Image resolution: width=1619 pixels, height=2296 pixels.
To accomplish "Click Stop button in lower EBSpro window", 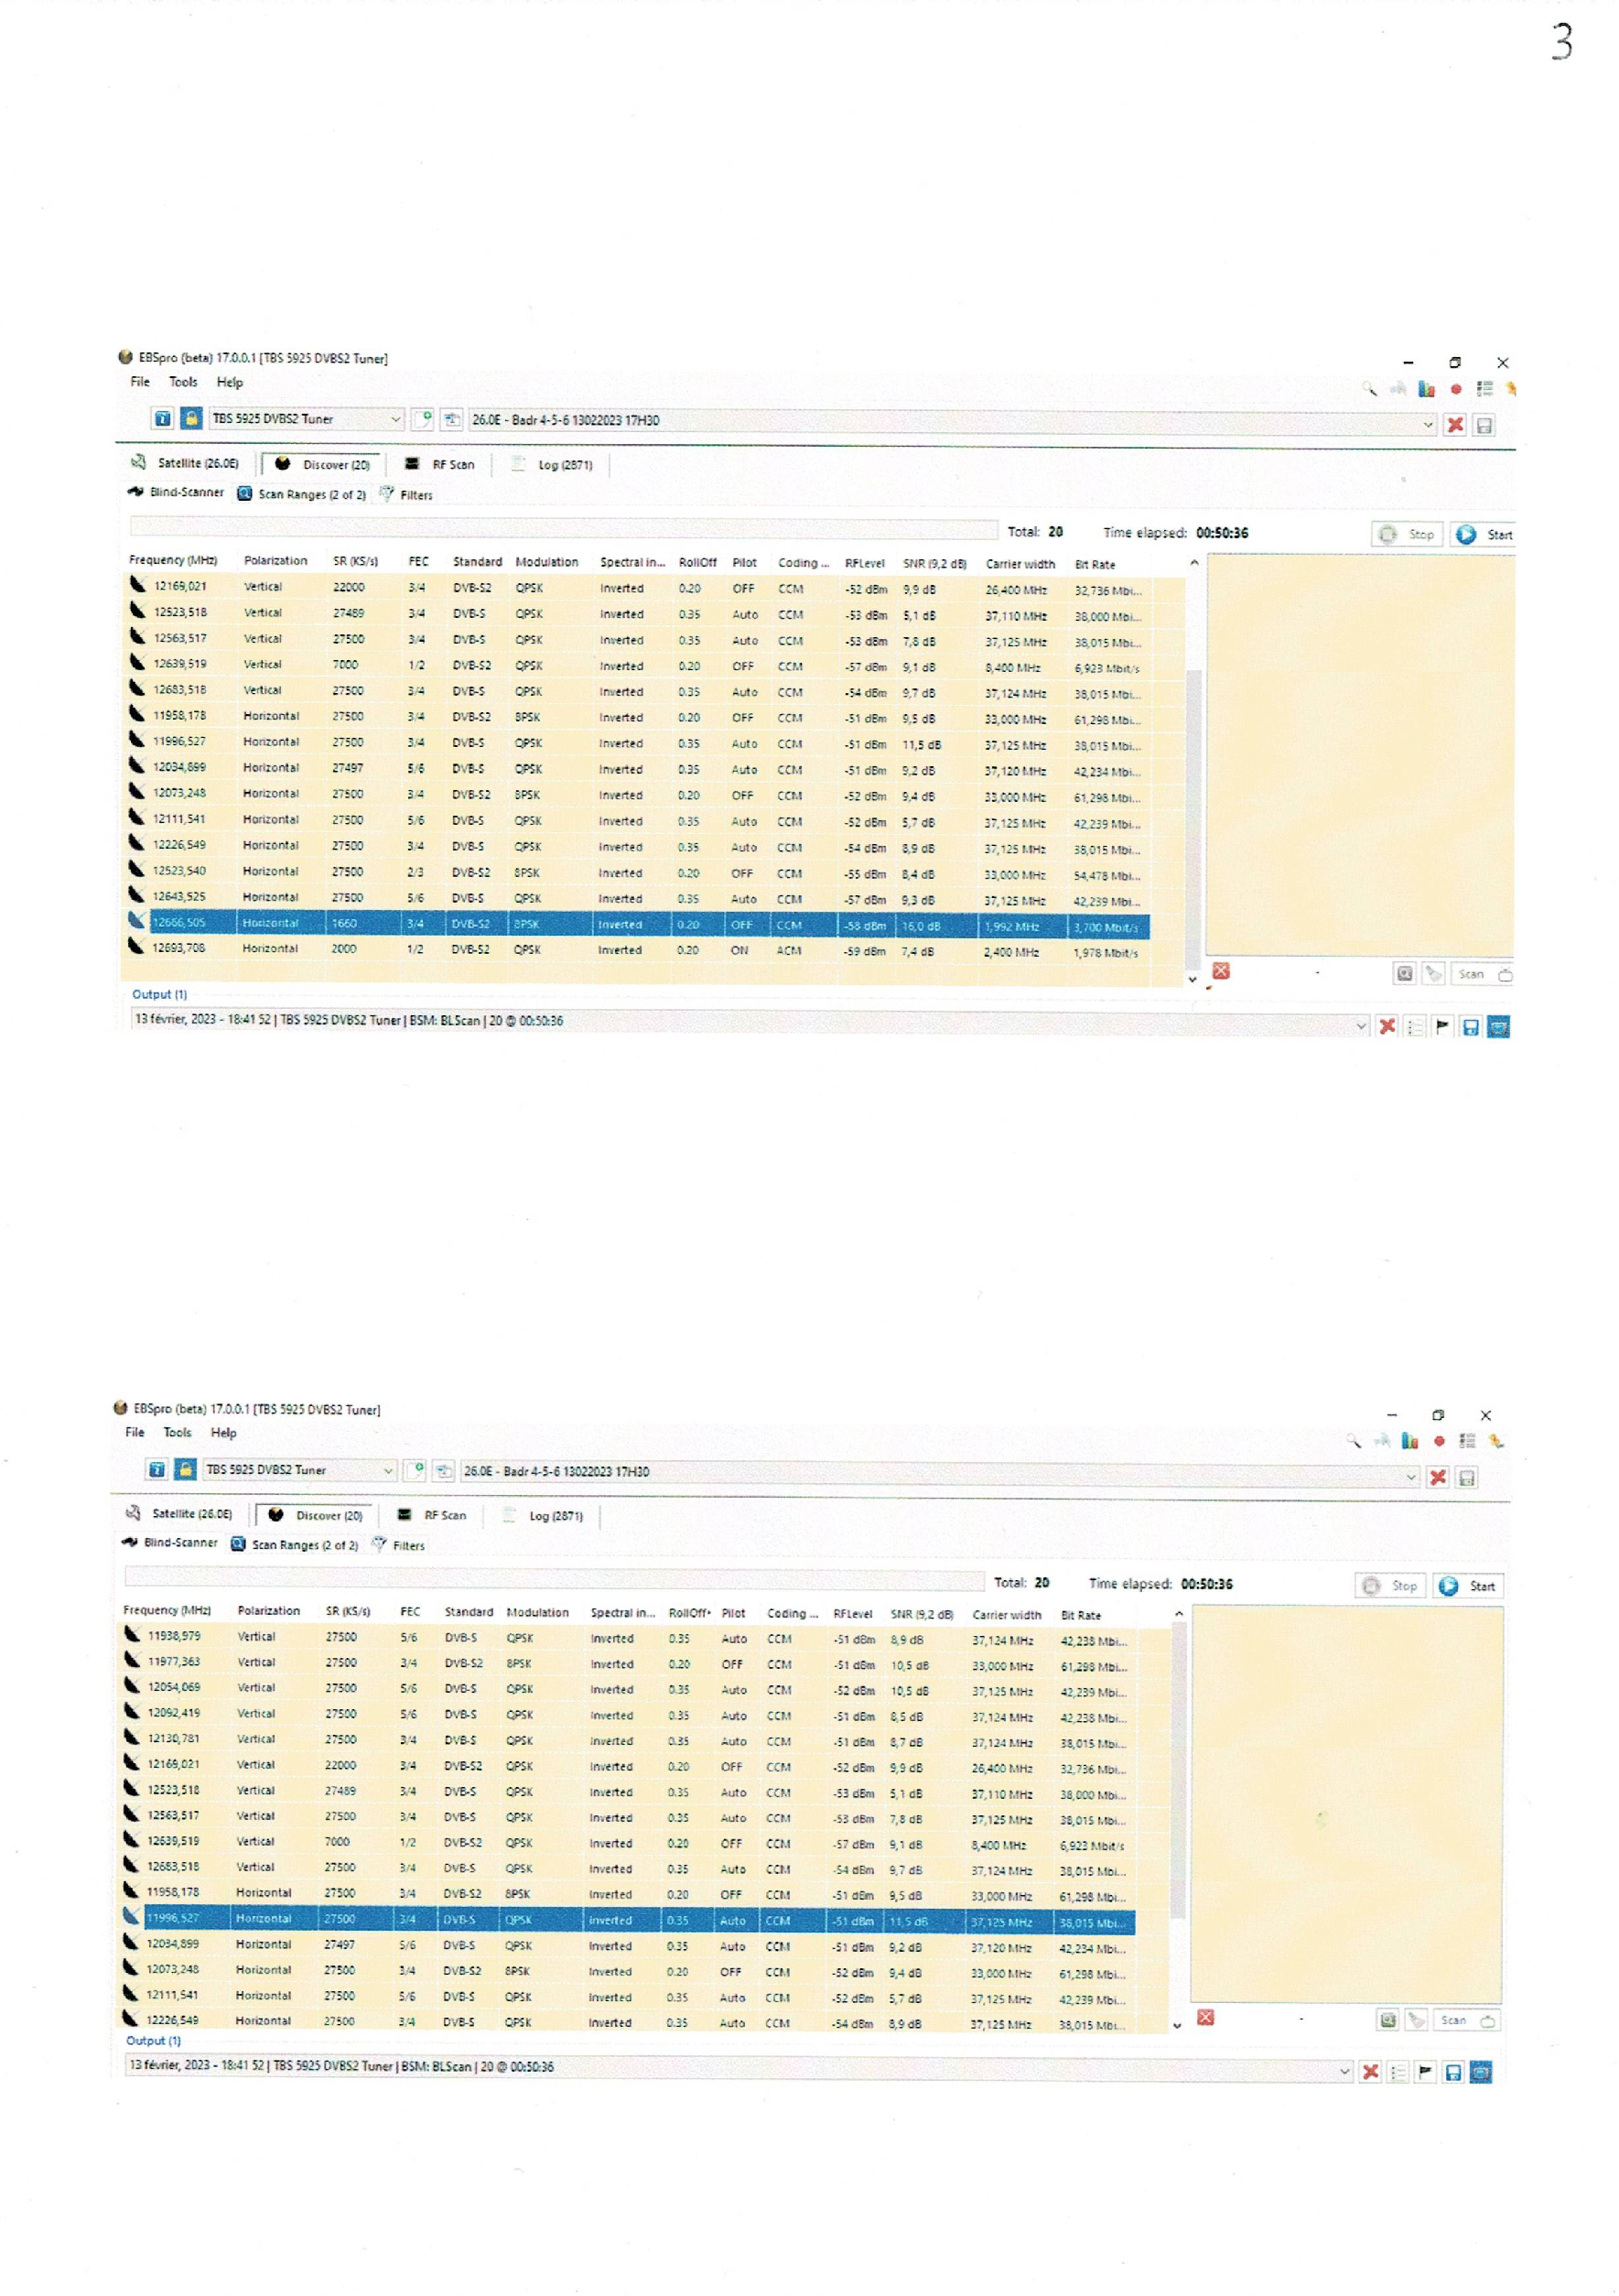I will click(x=1391, y=1587).
